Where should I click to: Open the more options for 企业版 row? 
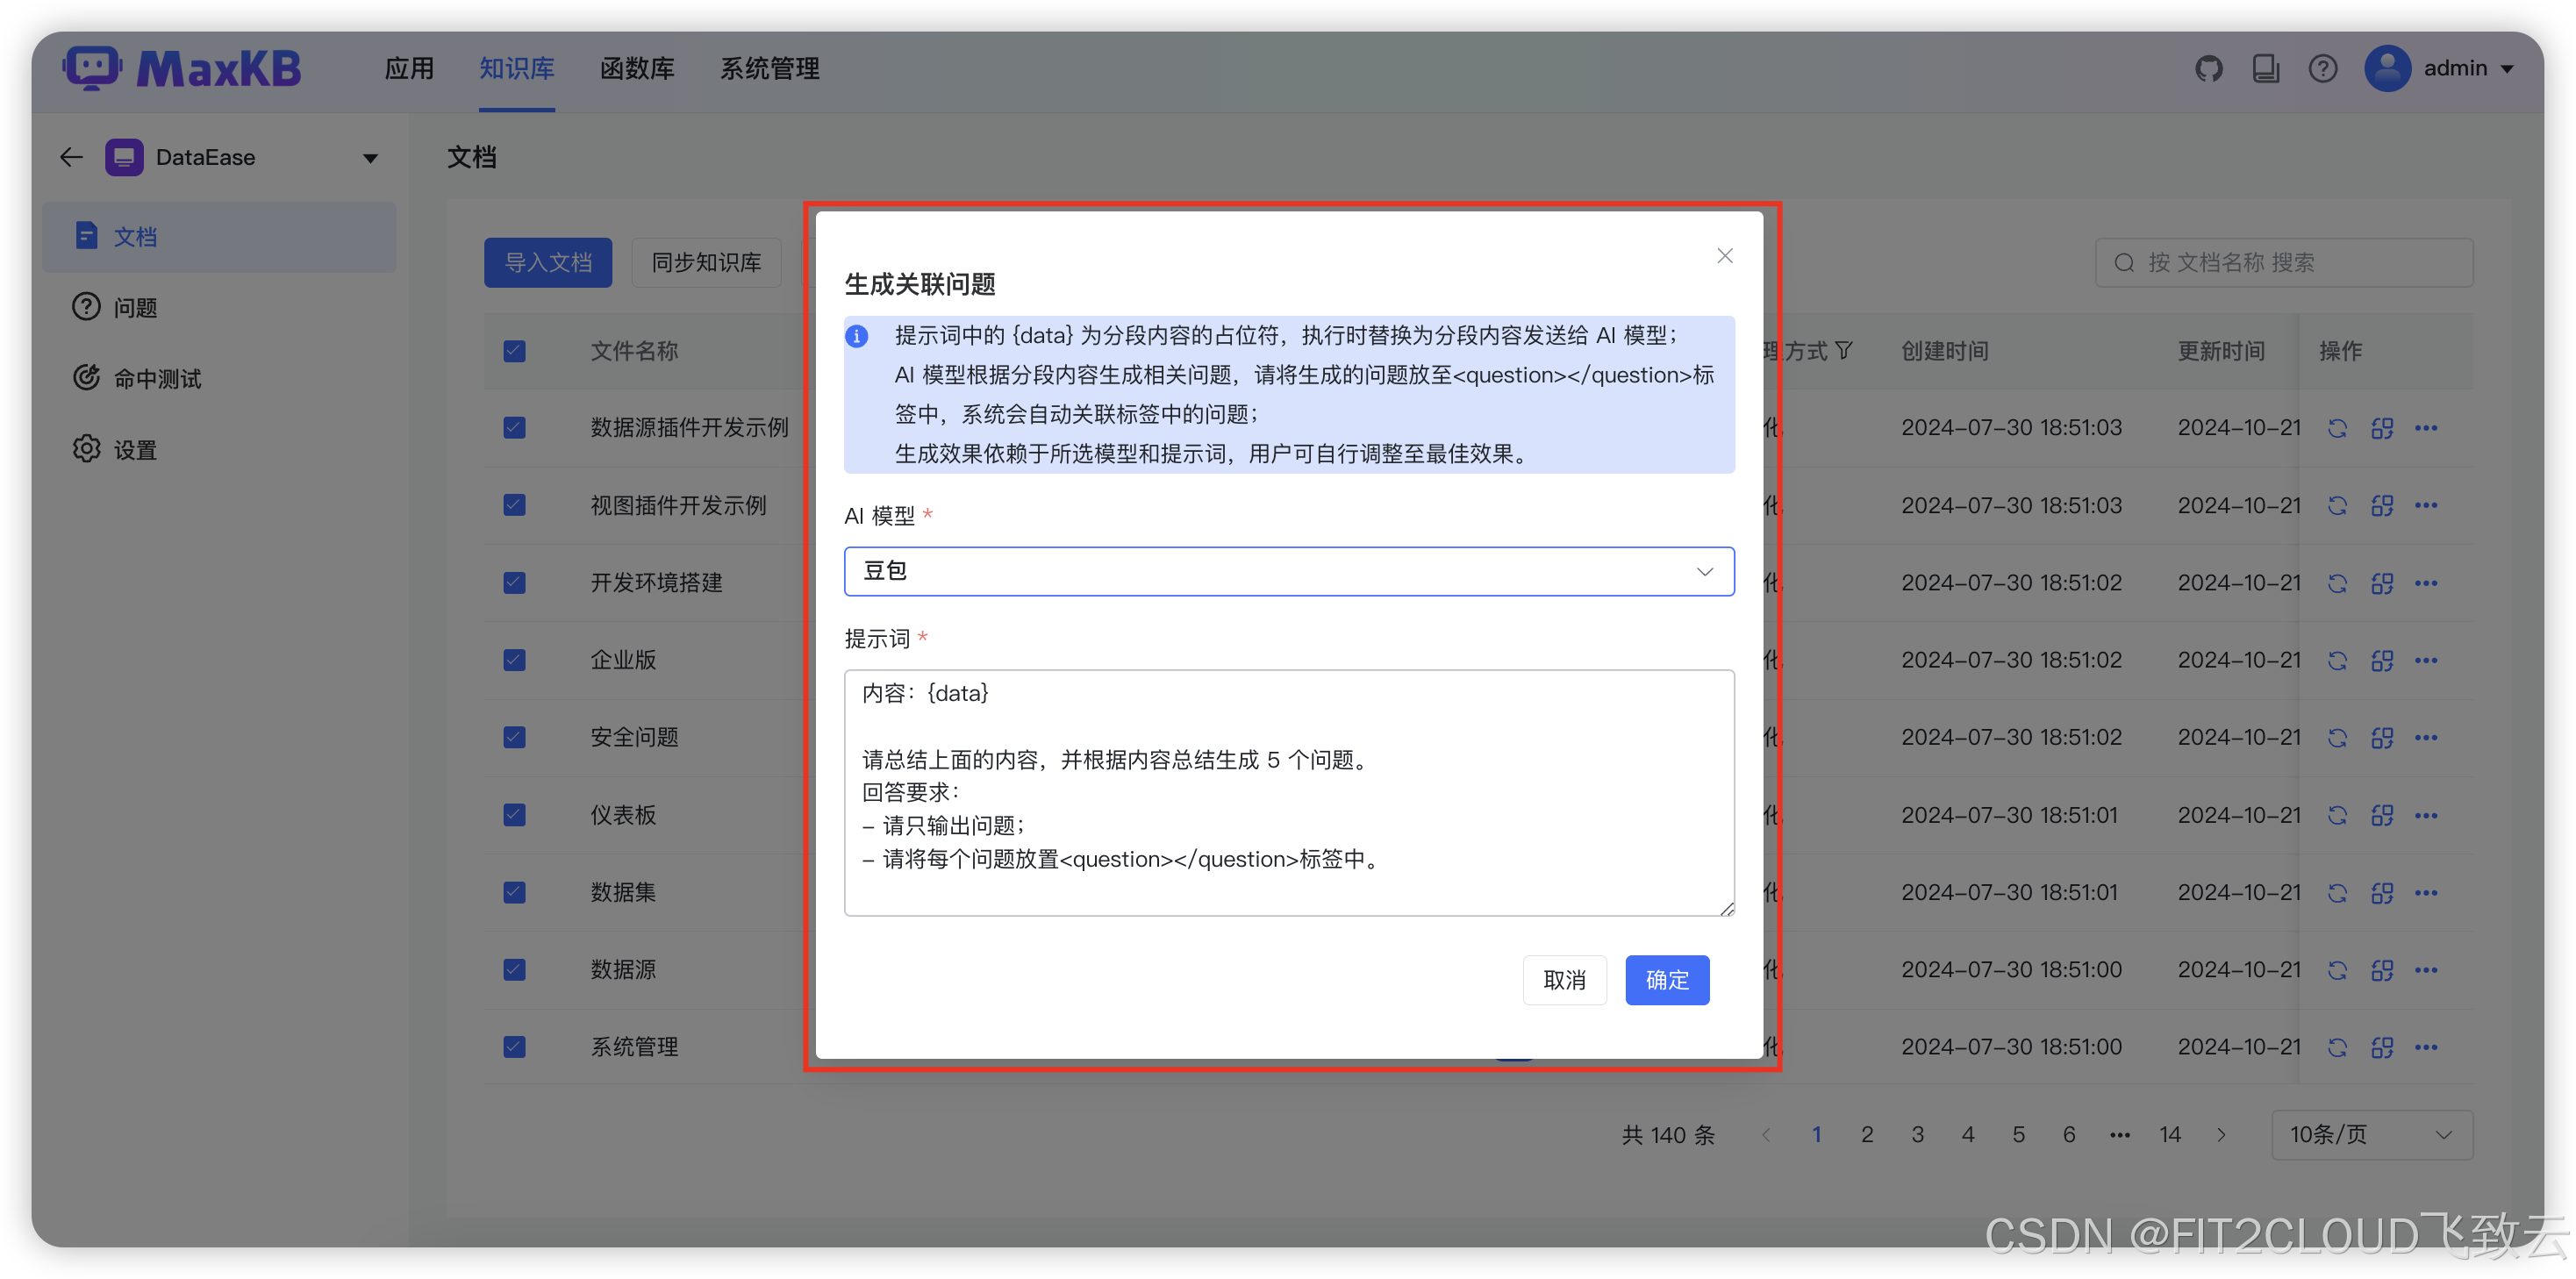[2426, 660]
